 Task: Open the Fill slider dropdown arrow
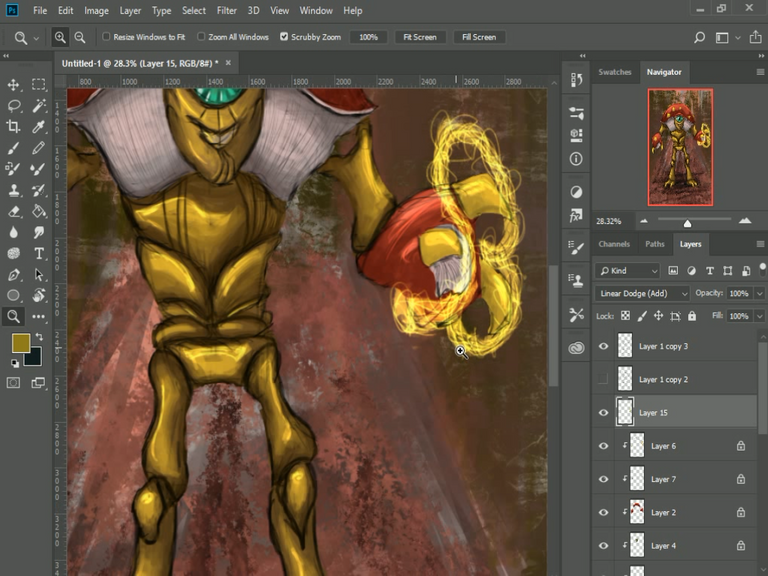[760, 316]
